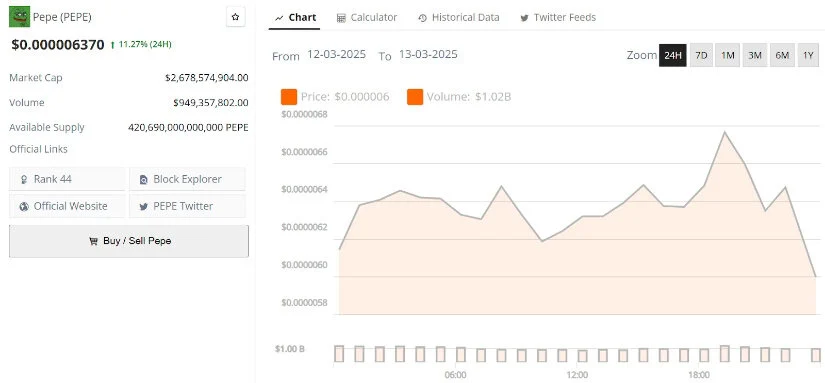Set chart zoom to 3M
The width and height of the screenshot is (825, 383).
(x=755, y=55)
